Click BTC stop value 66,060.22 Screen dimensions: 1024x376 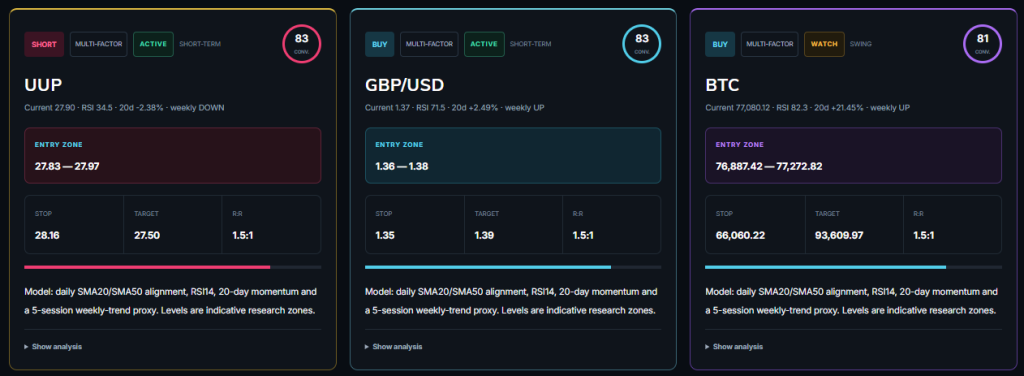(741, 235)
